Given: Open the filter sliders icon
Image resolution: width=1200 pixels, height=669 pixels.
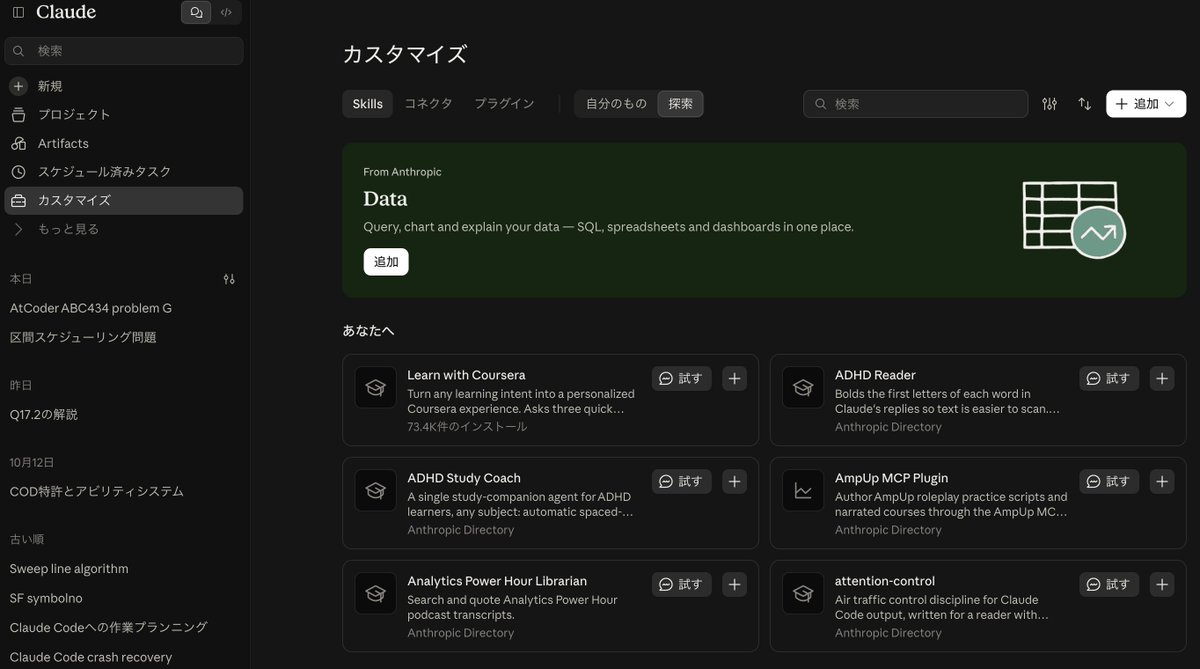Looking at the screenshot, I should tap(1049, 104).
